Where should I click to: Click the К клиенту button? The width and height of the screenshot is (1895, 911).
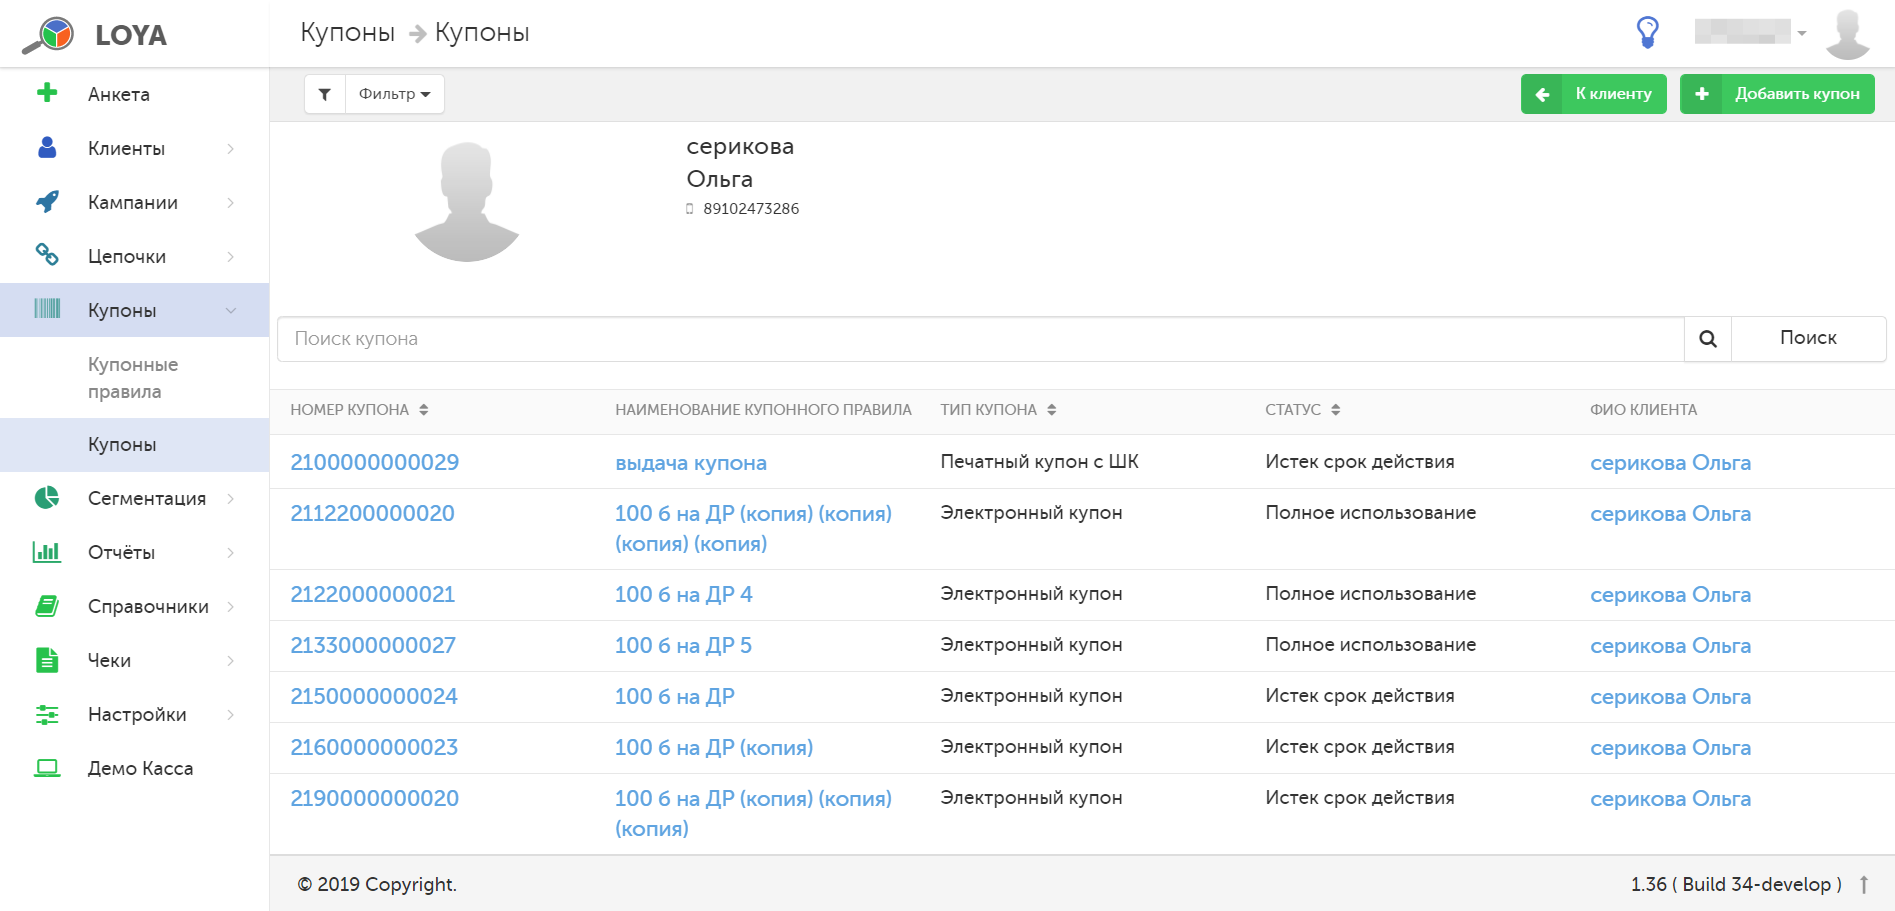1594,94
